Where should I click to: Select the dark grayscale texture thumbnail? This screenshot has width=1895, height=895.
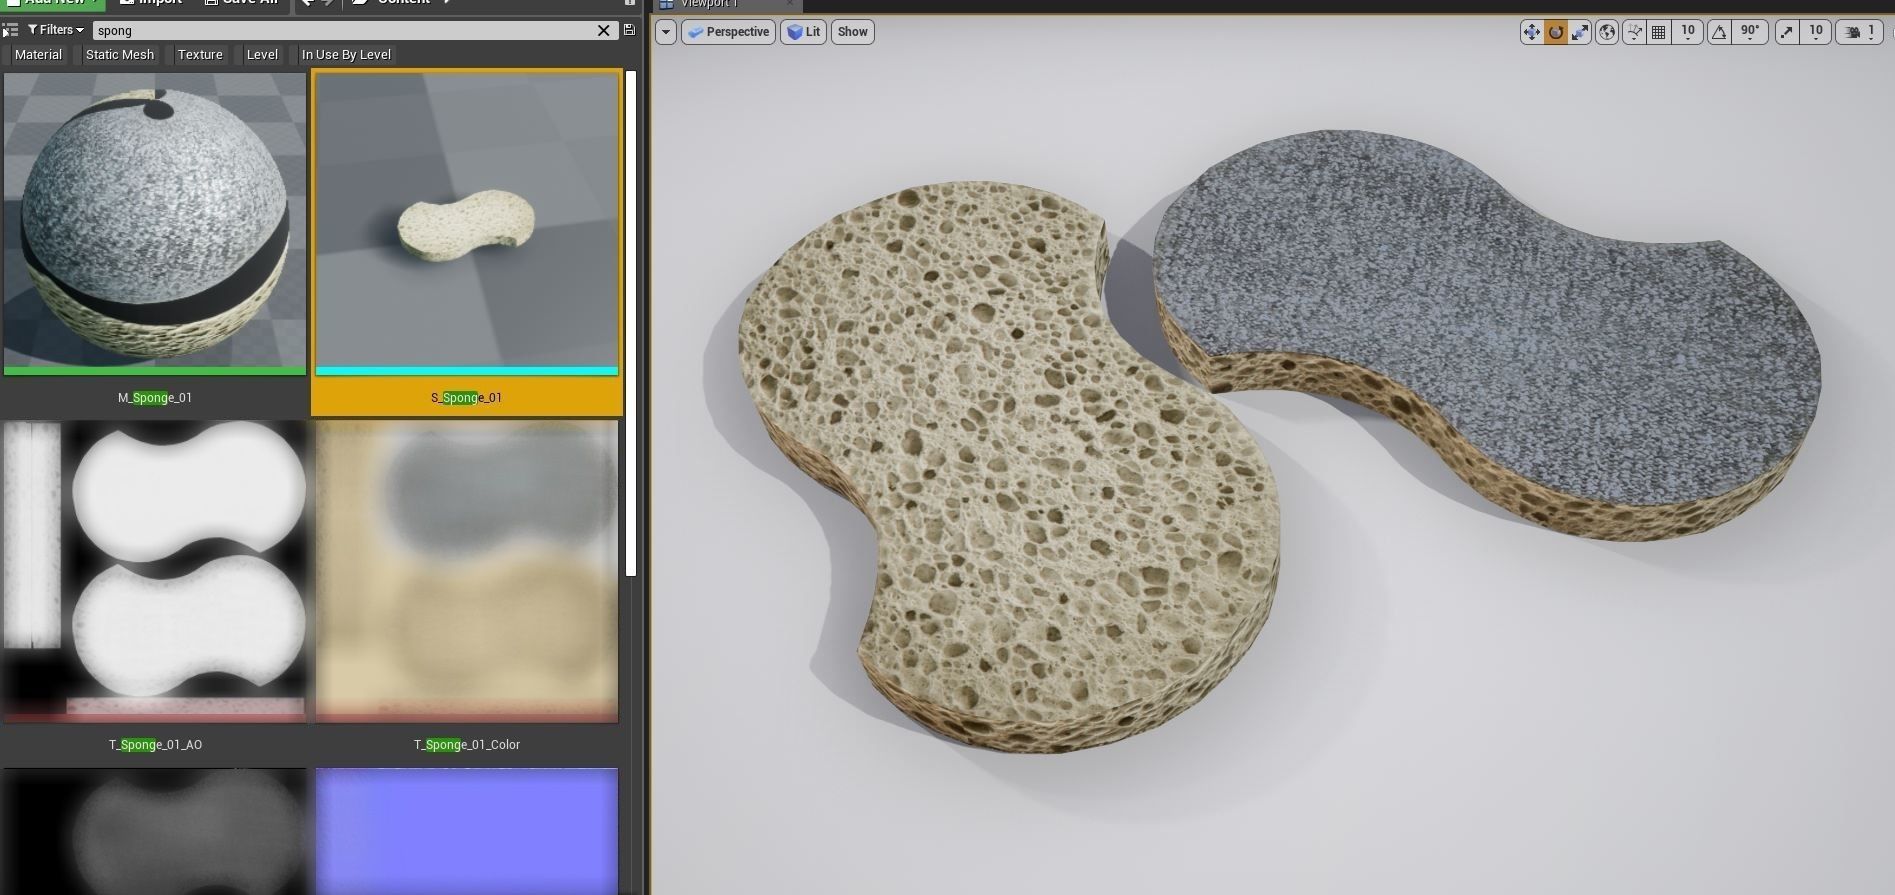[155, 831]
